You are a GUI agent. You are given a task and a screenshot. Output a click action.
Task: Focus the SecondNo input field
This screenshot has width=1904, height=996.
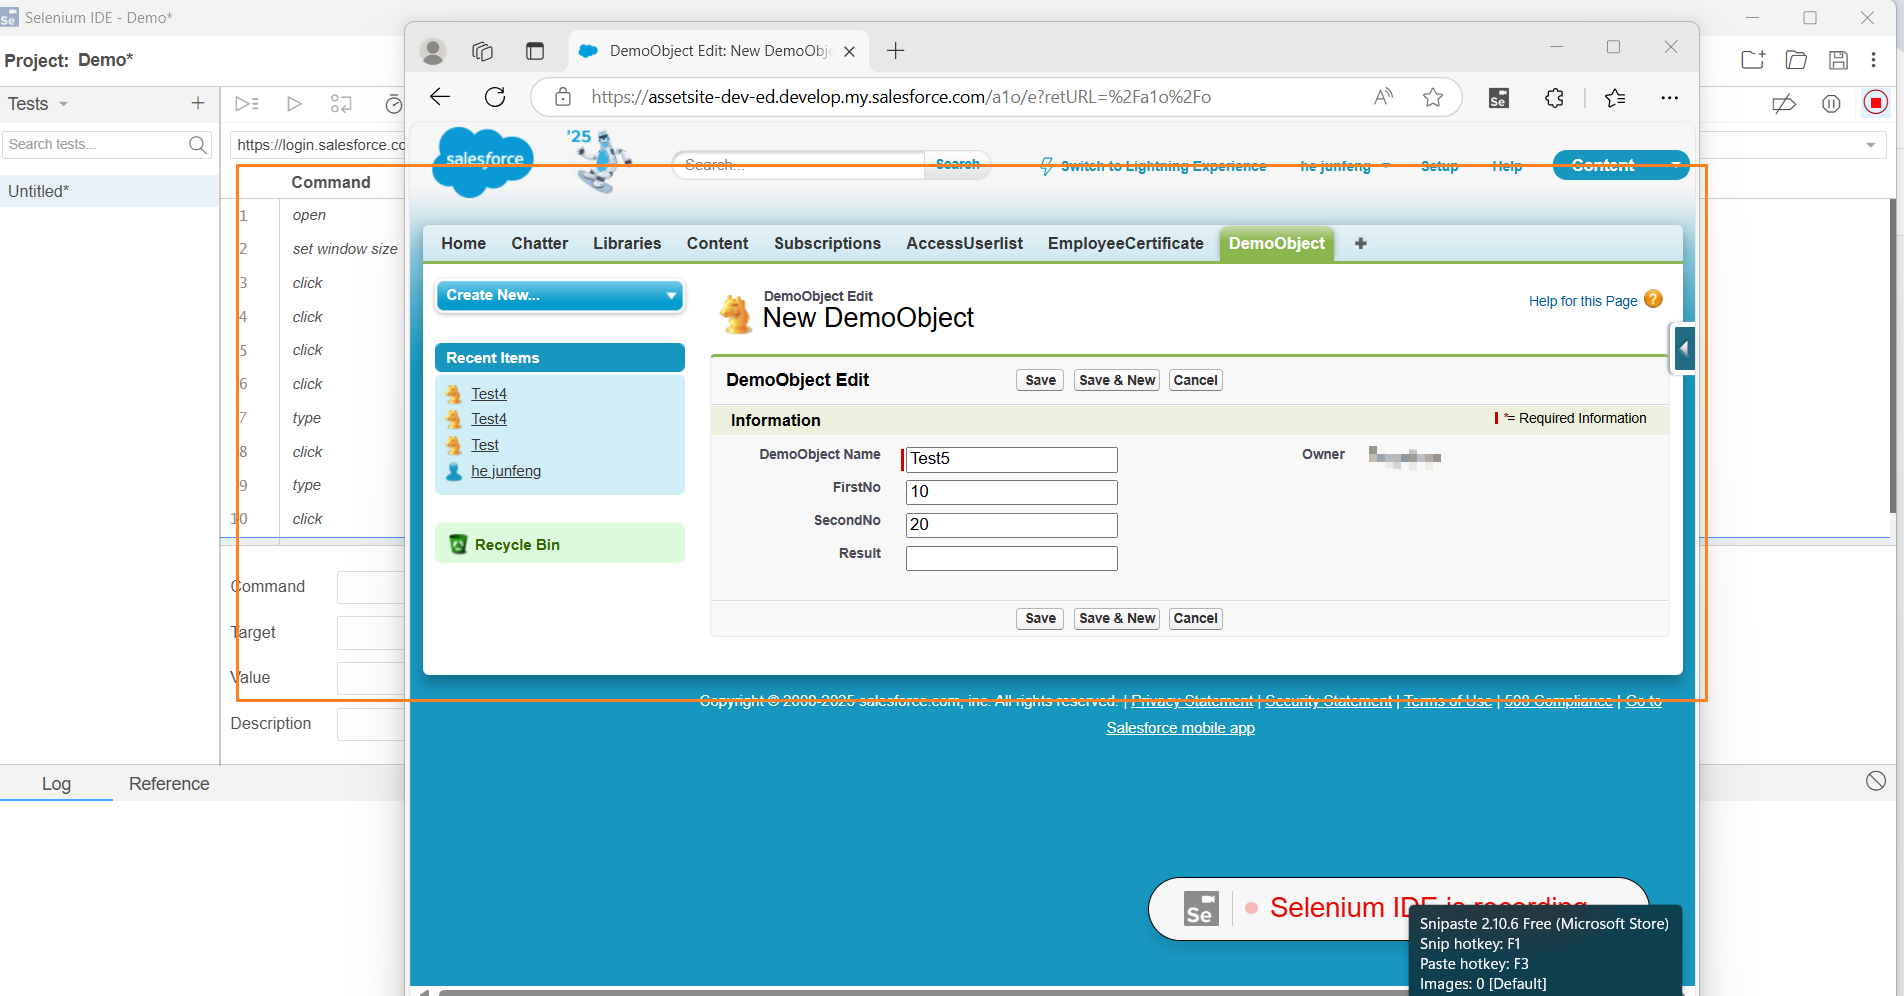pos(1011,525)
